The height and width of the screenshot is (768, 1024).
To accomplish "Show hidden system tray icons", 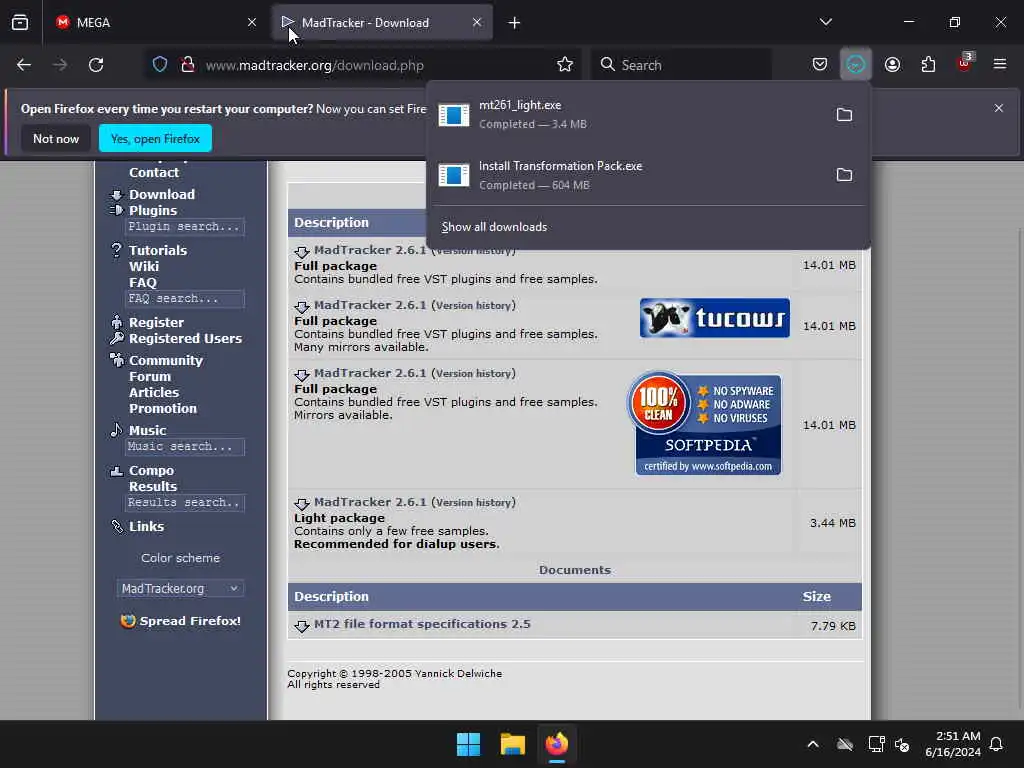I will (x=813, y=744).
